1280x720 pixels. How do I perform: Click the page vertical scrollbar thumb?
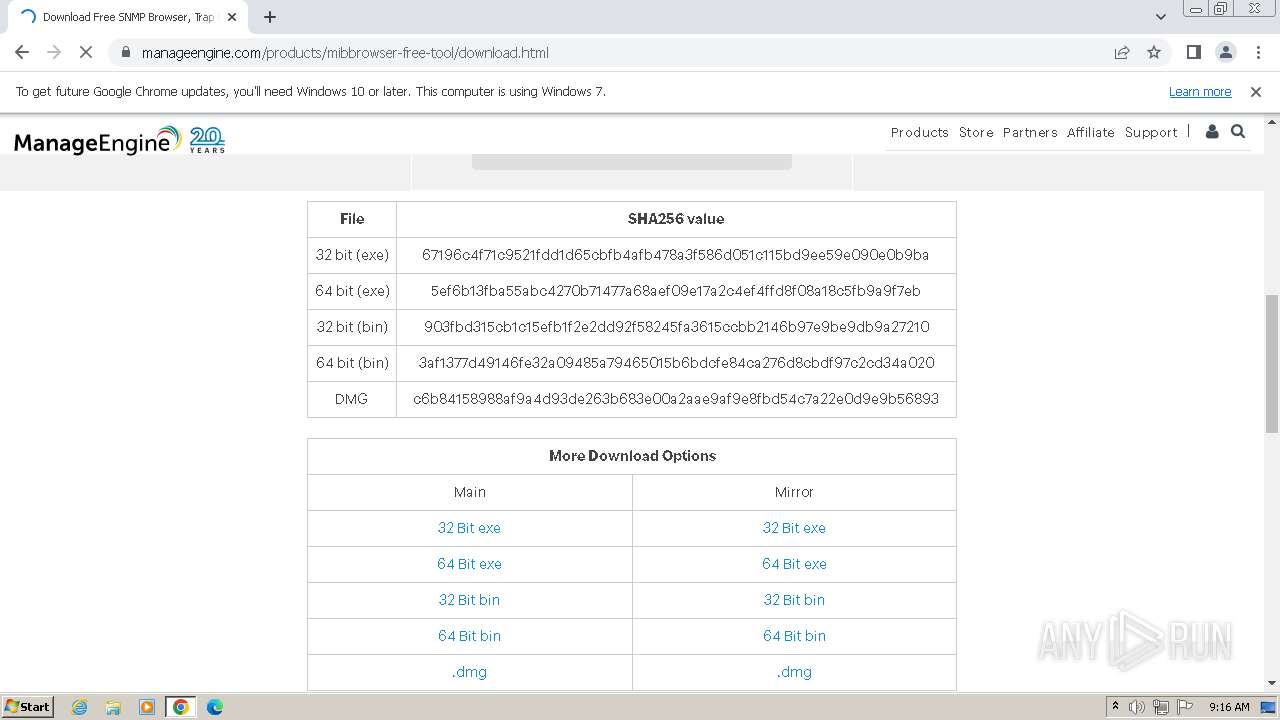coord(1271,364)
